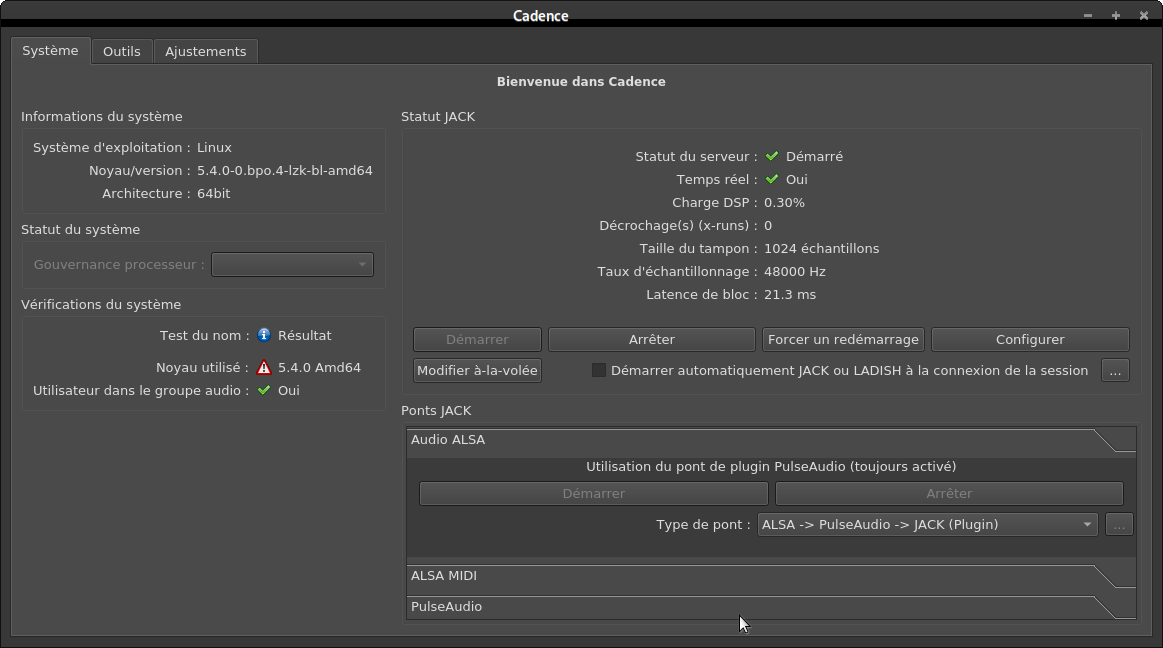Click the green checkmark for audio group user
1163x648 pixels.
[x=264, y=390]
